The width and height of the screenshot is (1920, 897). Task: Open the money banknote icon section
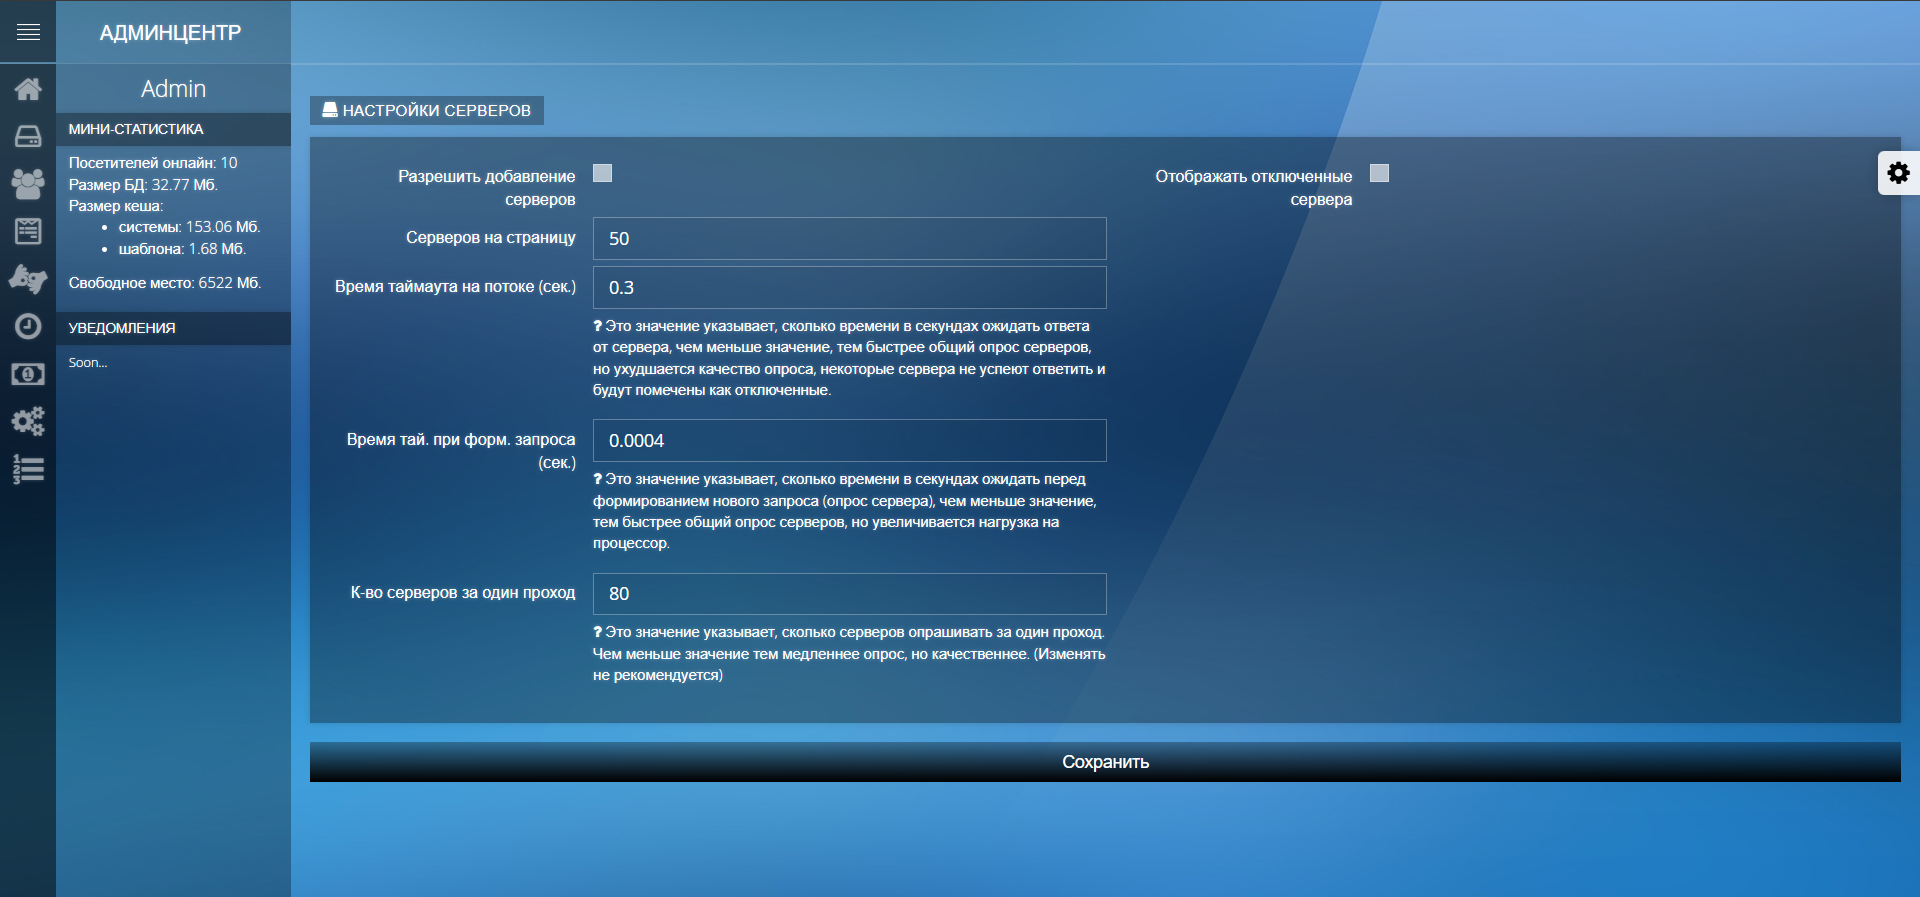click(x=28, y=374)
